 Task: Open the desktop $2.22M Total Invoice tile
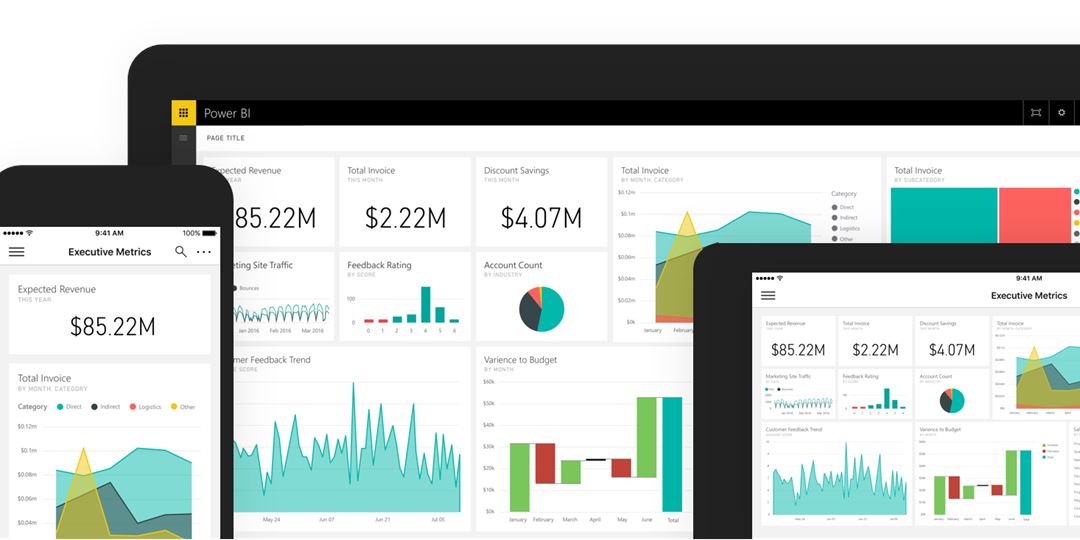pyautogui.click(x=405, y=203)
